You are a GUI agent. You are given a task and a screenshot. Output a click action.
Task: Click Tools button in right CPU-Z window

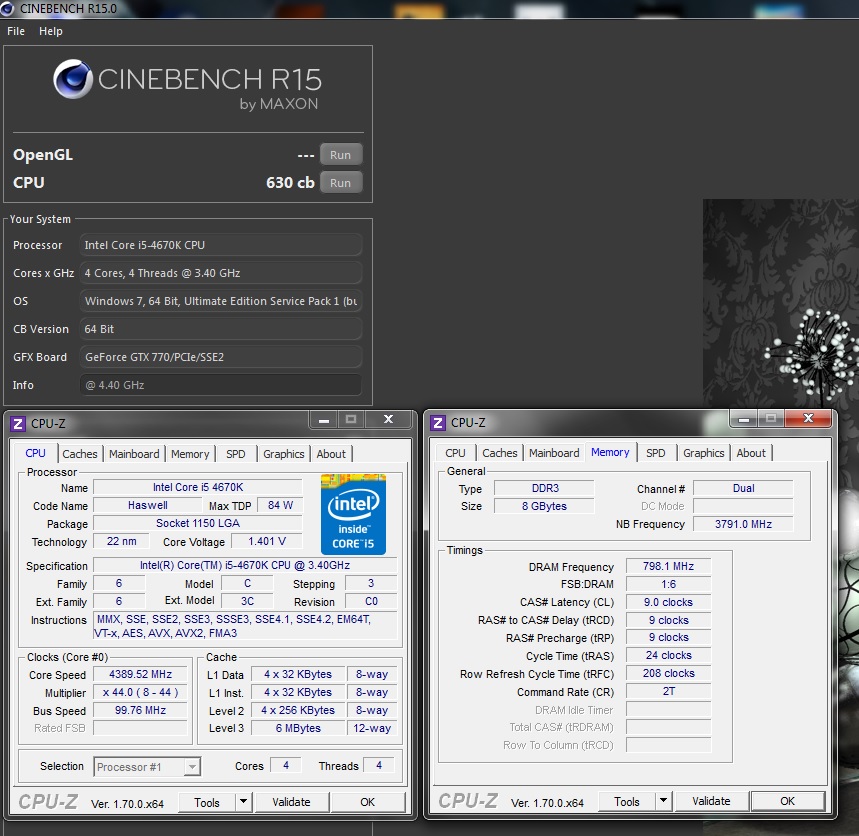(x=627, y=801)
